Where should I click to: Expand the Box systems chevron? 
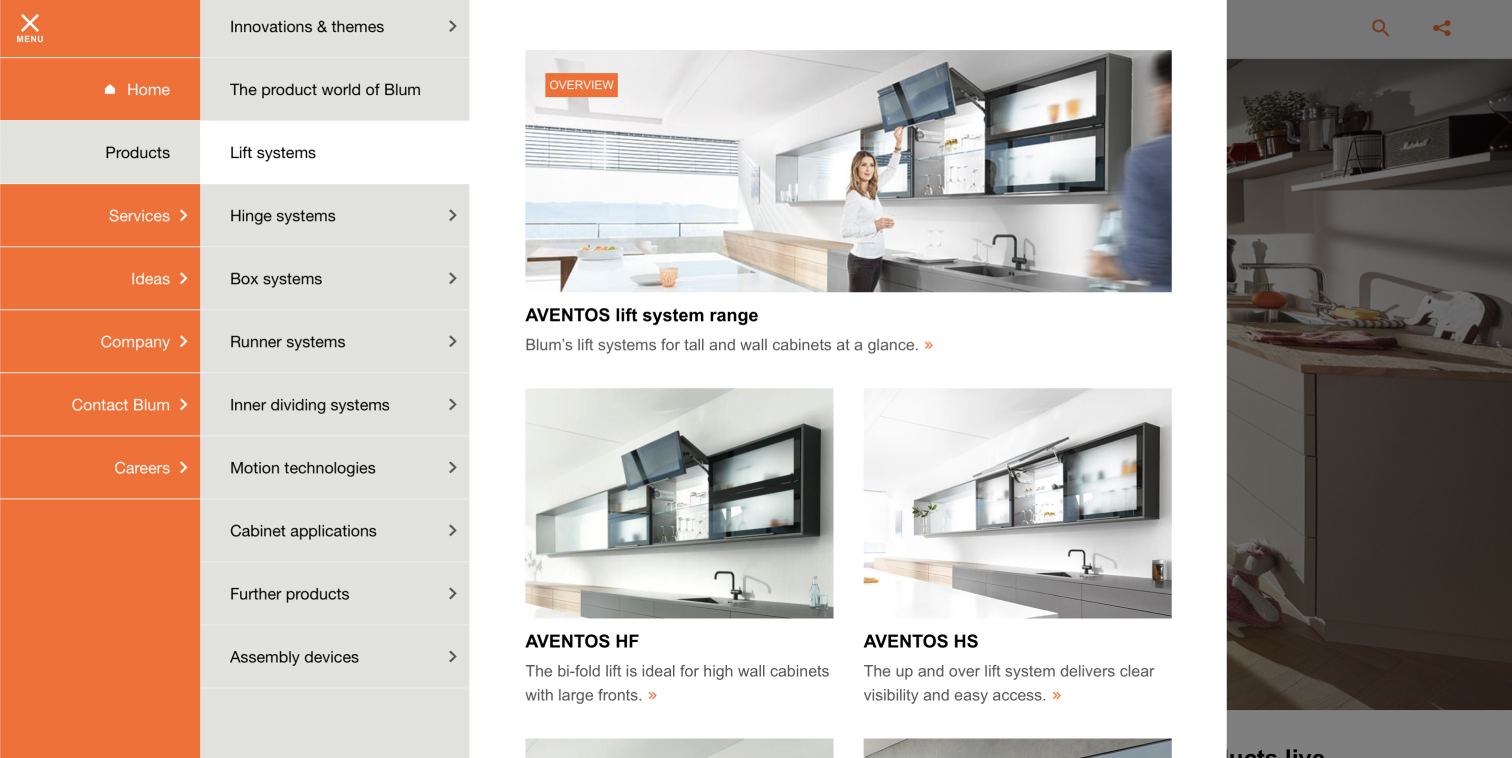click(452, 278)
